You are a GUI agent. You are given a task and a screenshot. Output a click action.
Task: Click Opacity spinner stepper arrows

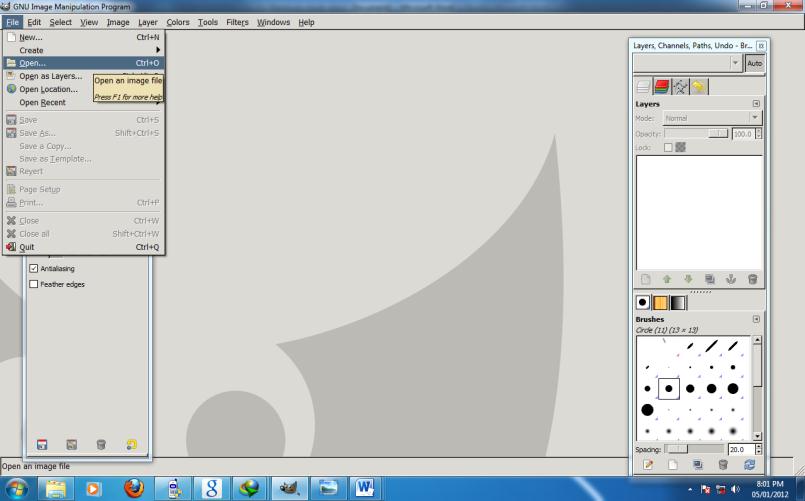[x=758, y=134]
